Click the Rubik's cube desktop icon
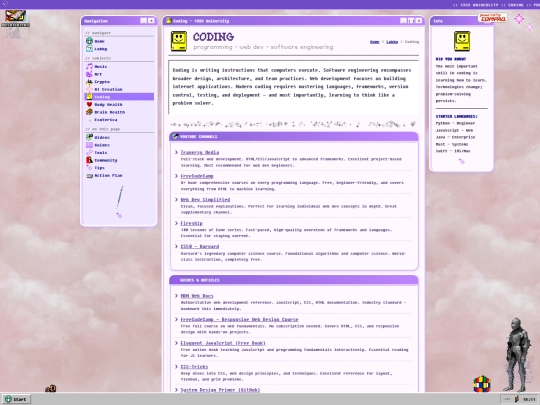Viewport: 540px width, 405px height. coord(482,384)
